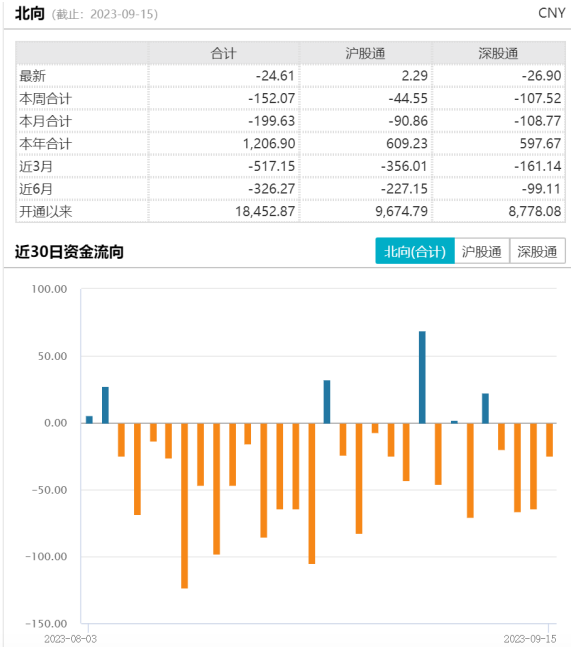Viewport: 571px width, 647px height.
Task: Click the 近6月 row label
Action: tap(36, 189)
